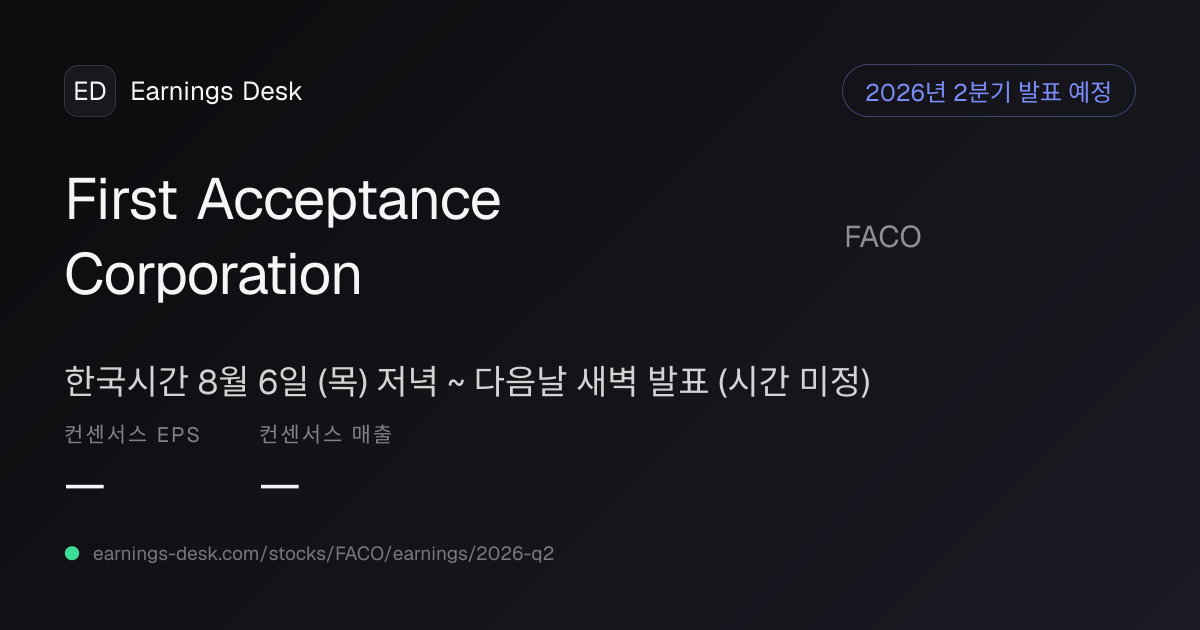Image resolution: width=1200 pixels, height=630 pixels.
Task: Click the word Corporation in the title
Action: coord(213,274)
